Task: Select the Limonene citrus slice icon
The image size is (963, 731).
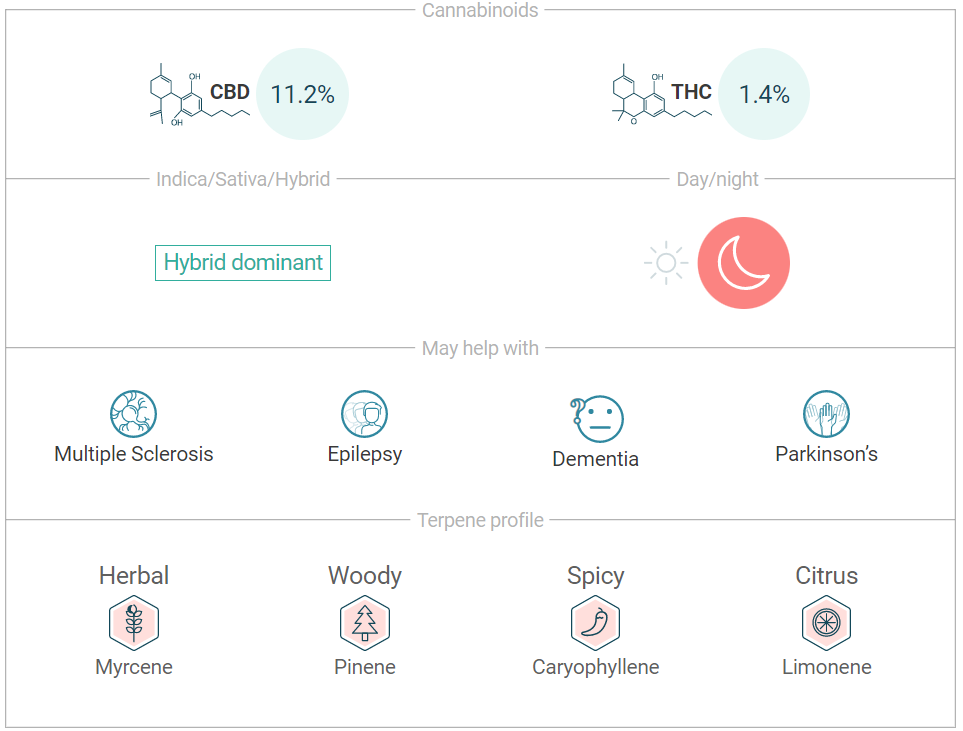Action: (x=826, y=622)
